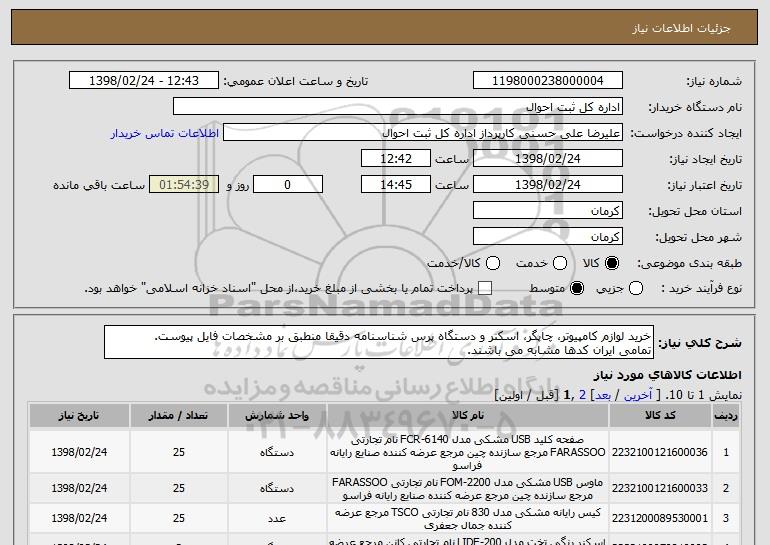
Task: Select product code 2231200089530001
Action: 660,518
